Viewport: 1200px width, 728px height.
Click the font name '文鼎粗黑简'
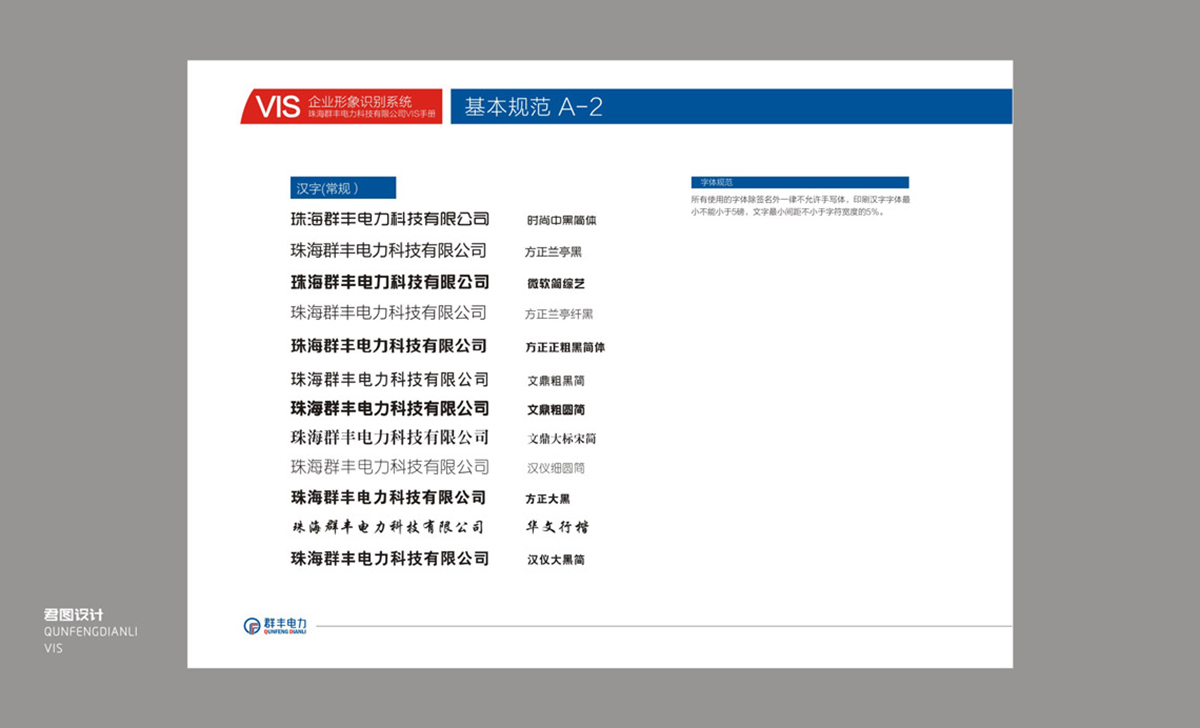(556, 381)
